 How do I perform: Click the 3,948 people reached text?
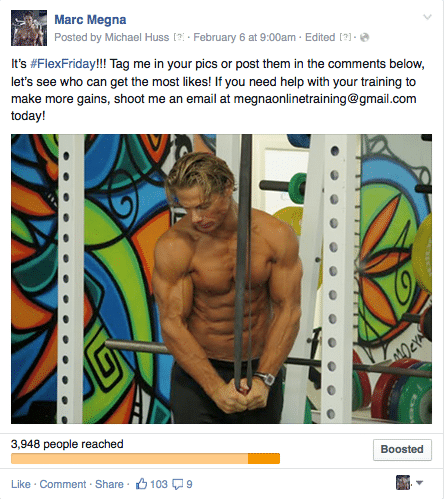coord(67,444)
